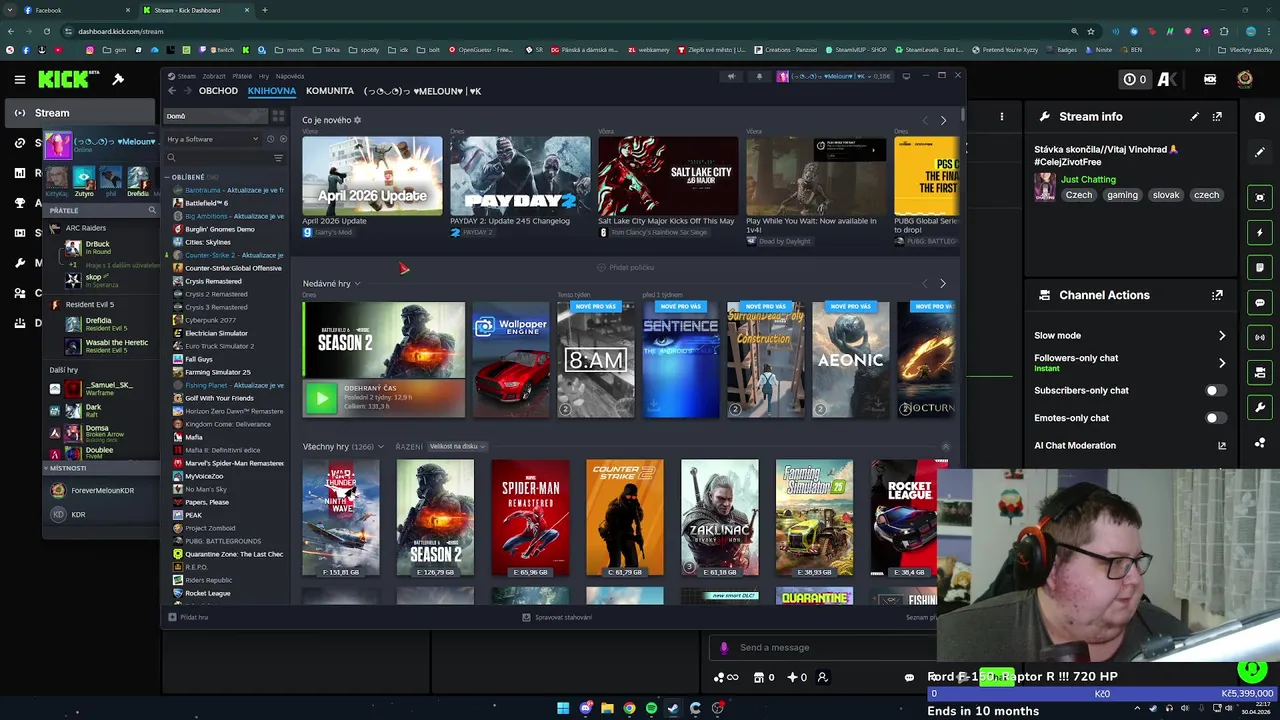1280x720 pixels.
Task: Edit stream info with pencil icon
Action: [1194, 117]
